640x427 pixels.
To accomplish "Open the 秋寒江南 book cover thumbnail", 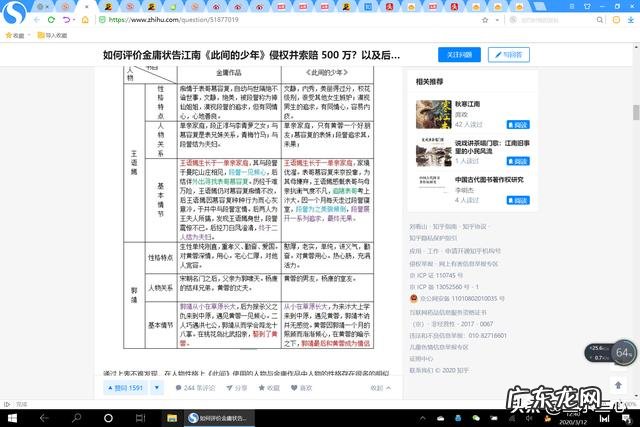I will 433,115.
